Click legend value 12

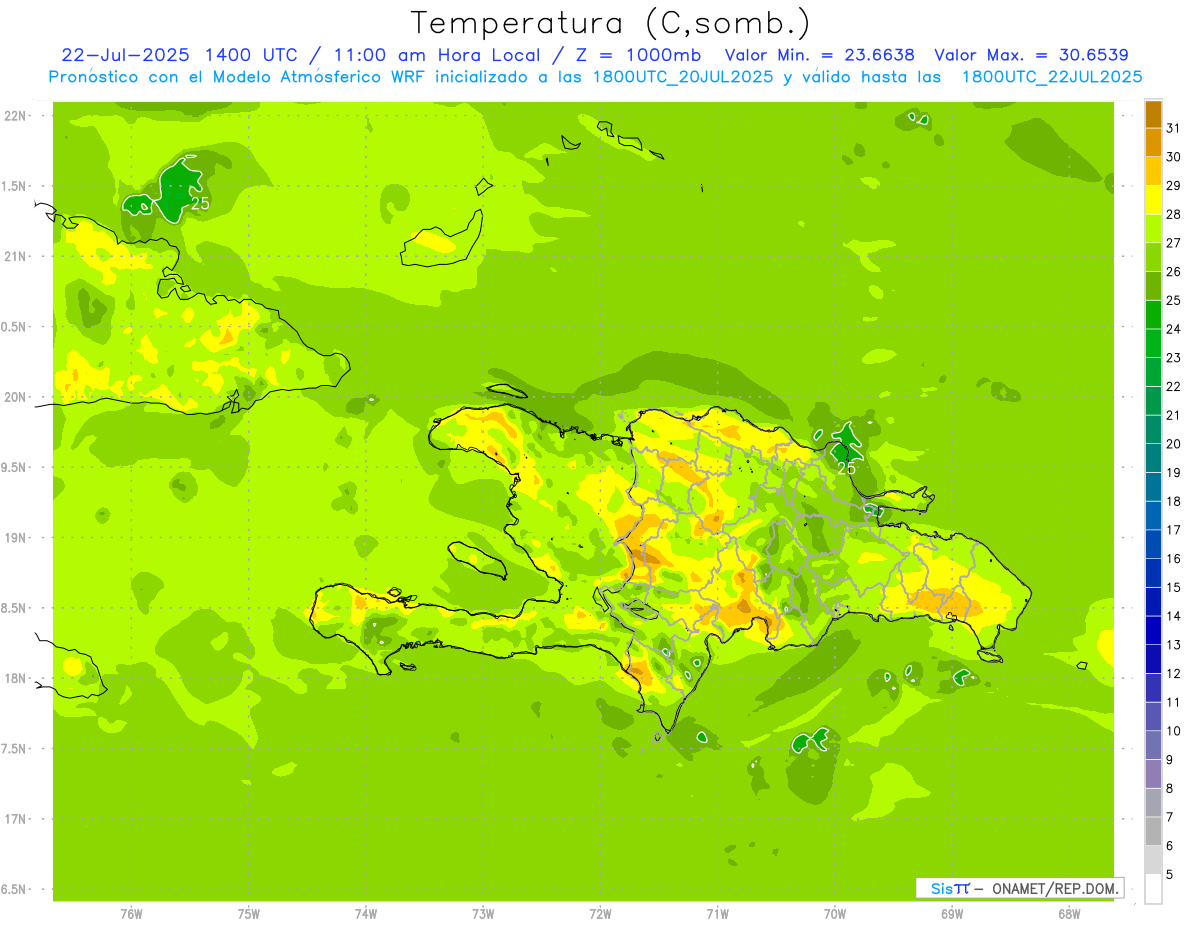(1174, 674)
